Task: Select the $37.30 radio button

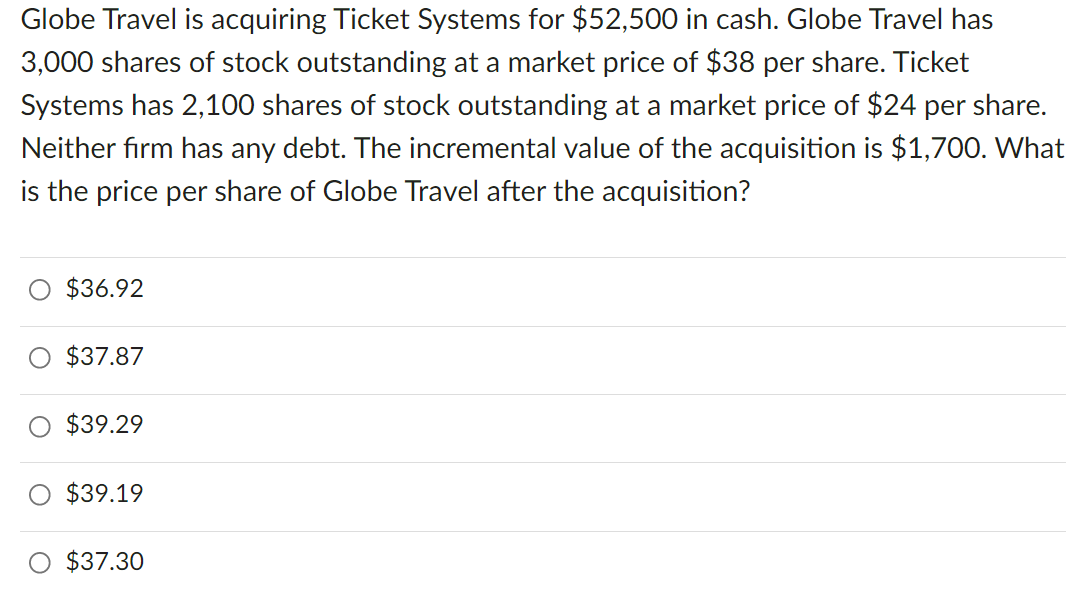Action: pyautogui.click(x=40, y=563)
